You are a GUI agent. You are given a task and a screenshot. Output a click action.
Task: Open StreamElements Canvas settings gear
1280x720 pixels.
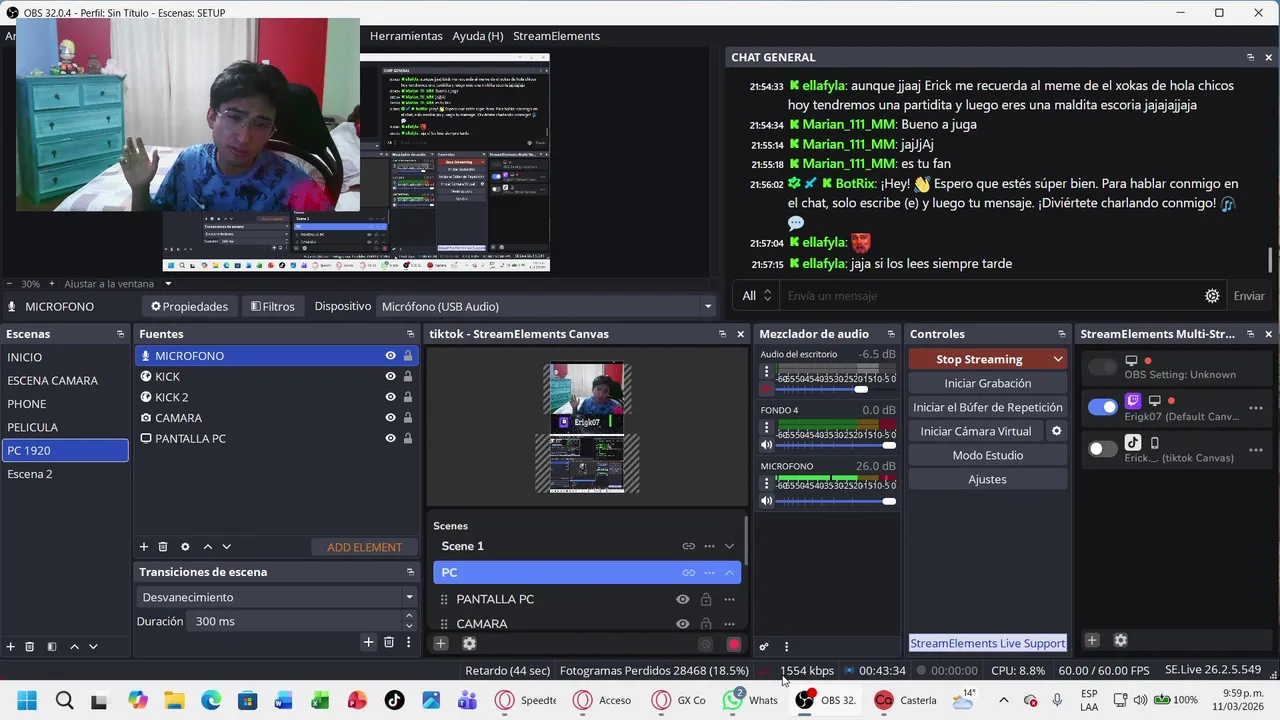click(x=469, y=644)
